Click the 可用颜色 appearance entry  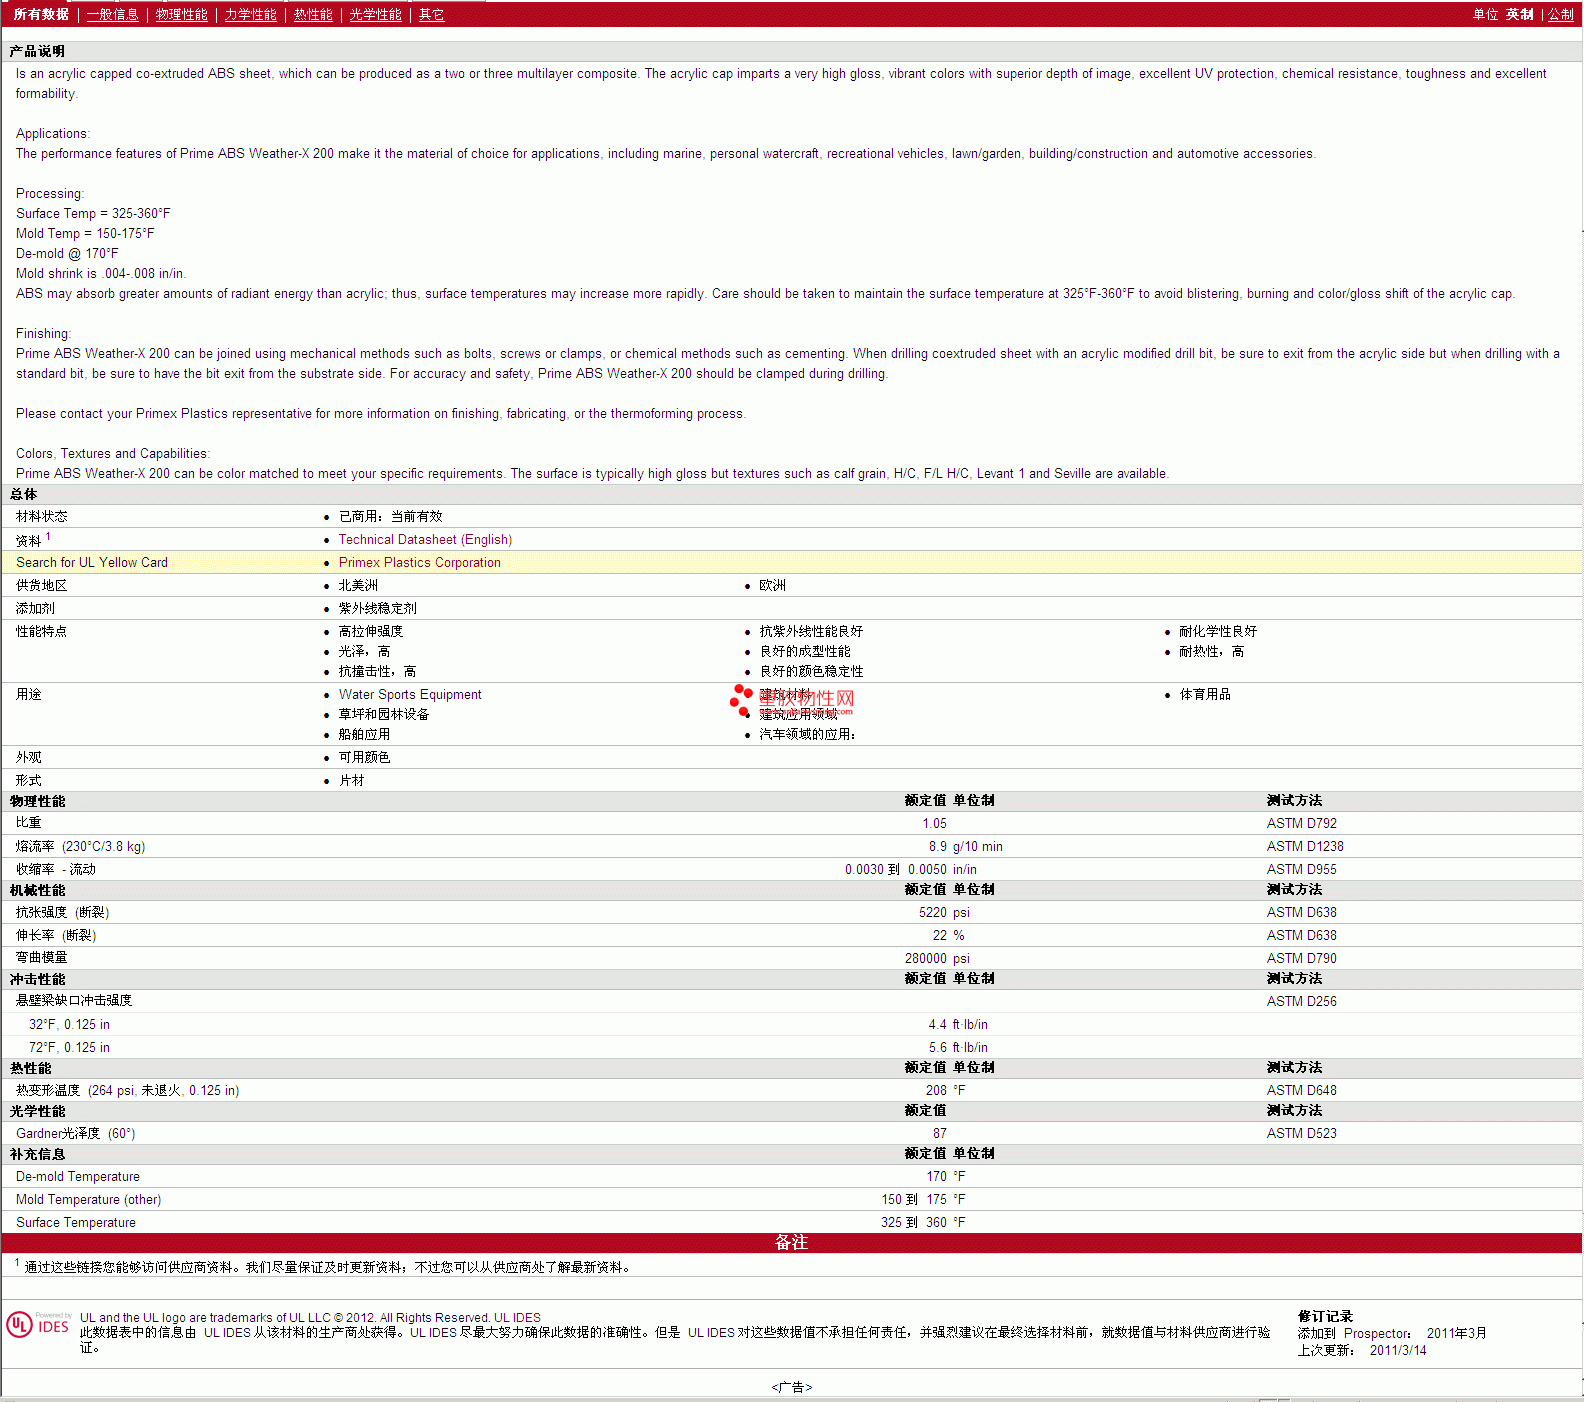[364, 757]
